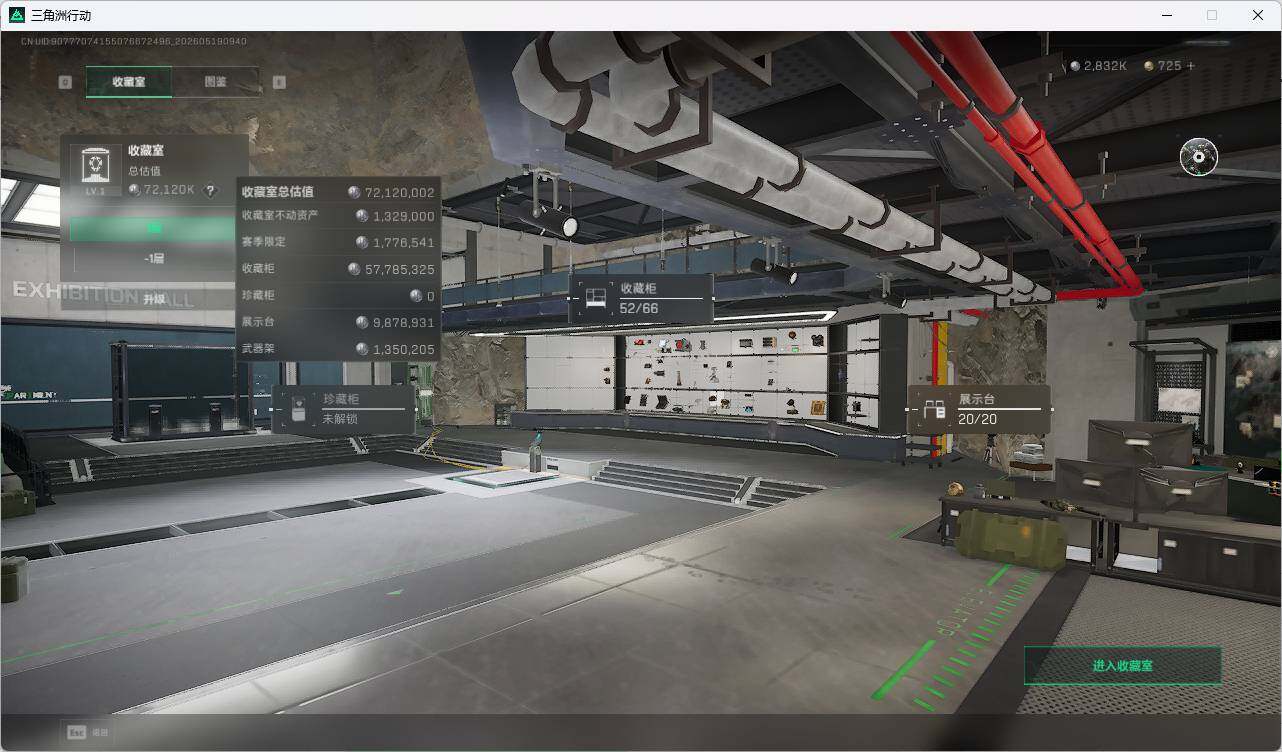Switch to the 收藏室 tab
This screenshot has height=752, width=1282.
tap(129, 82)
